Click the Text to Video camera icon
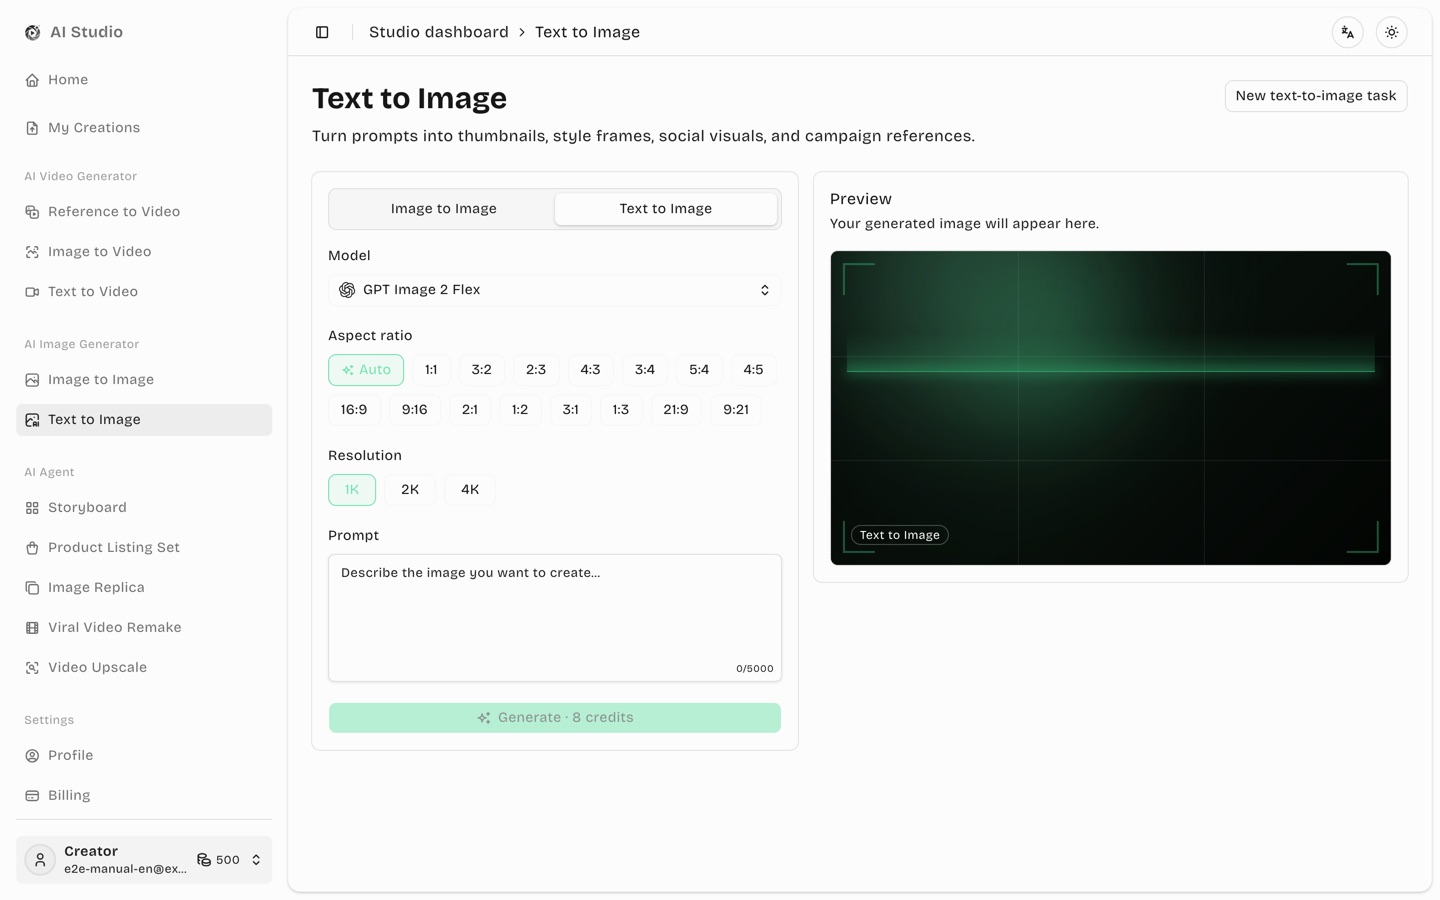The image size is (1440, 900). click(x=32, y=292)
